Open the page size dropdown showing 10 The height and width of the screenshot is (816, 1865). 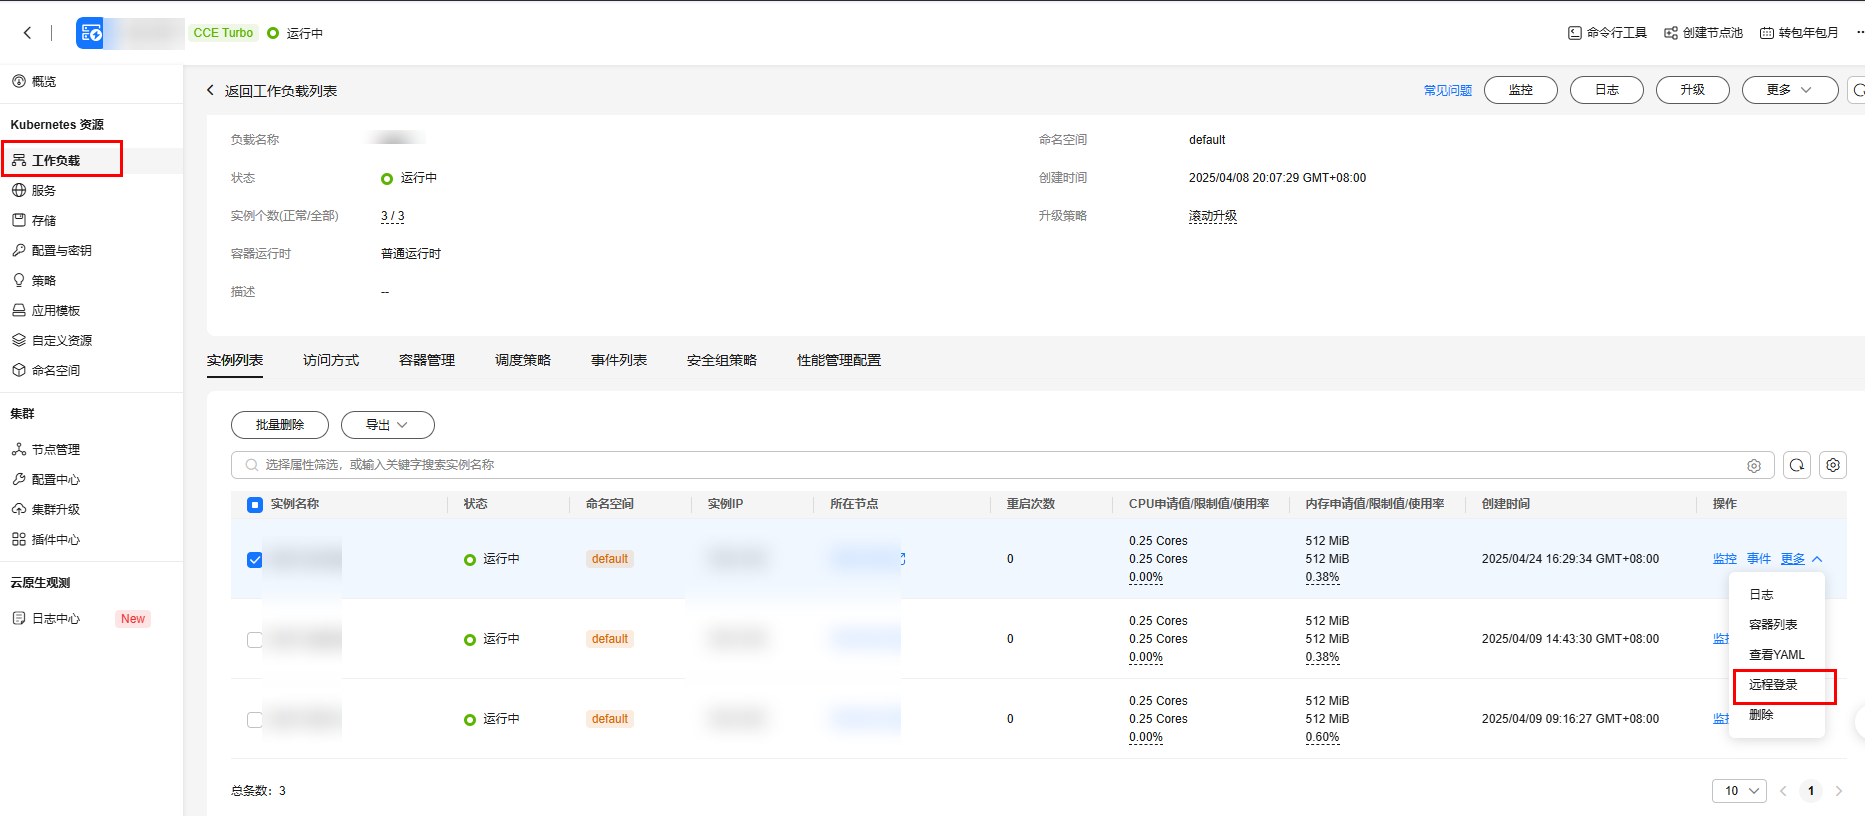[x=1739, y=791]
